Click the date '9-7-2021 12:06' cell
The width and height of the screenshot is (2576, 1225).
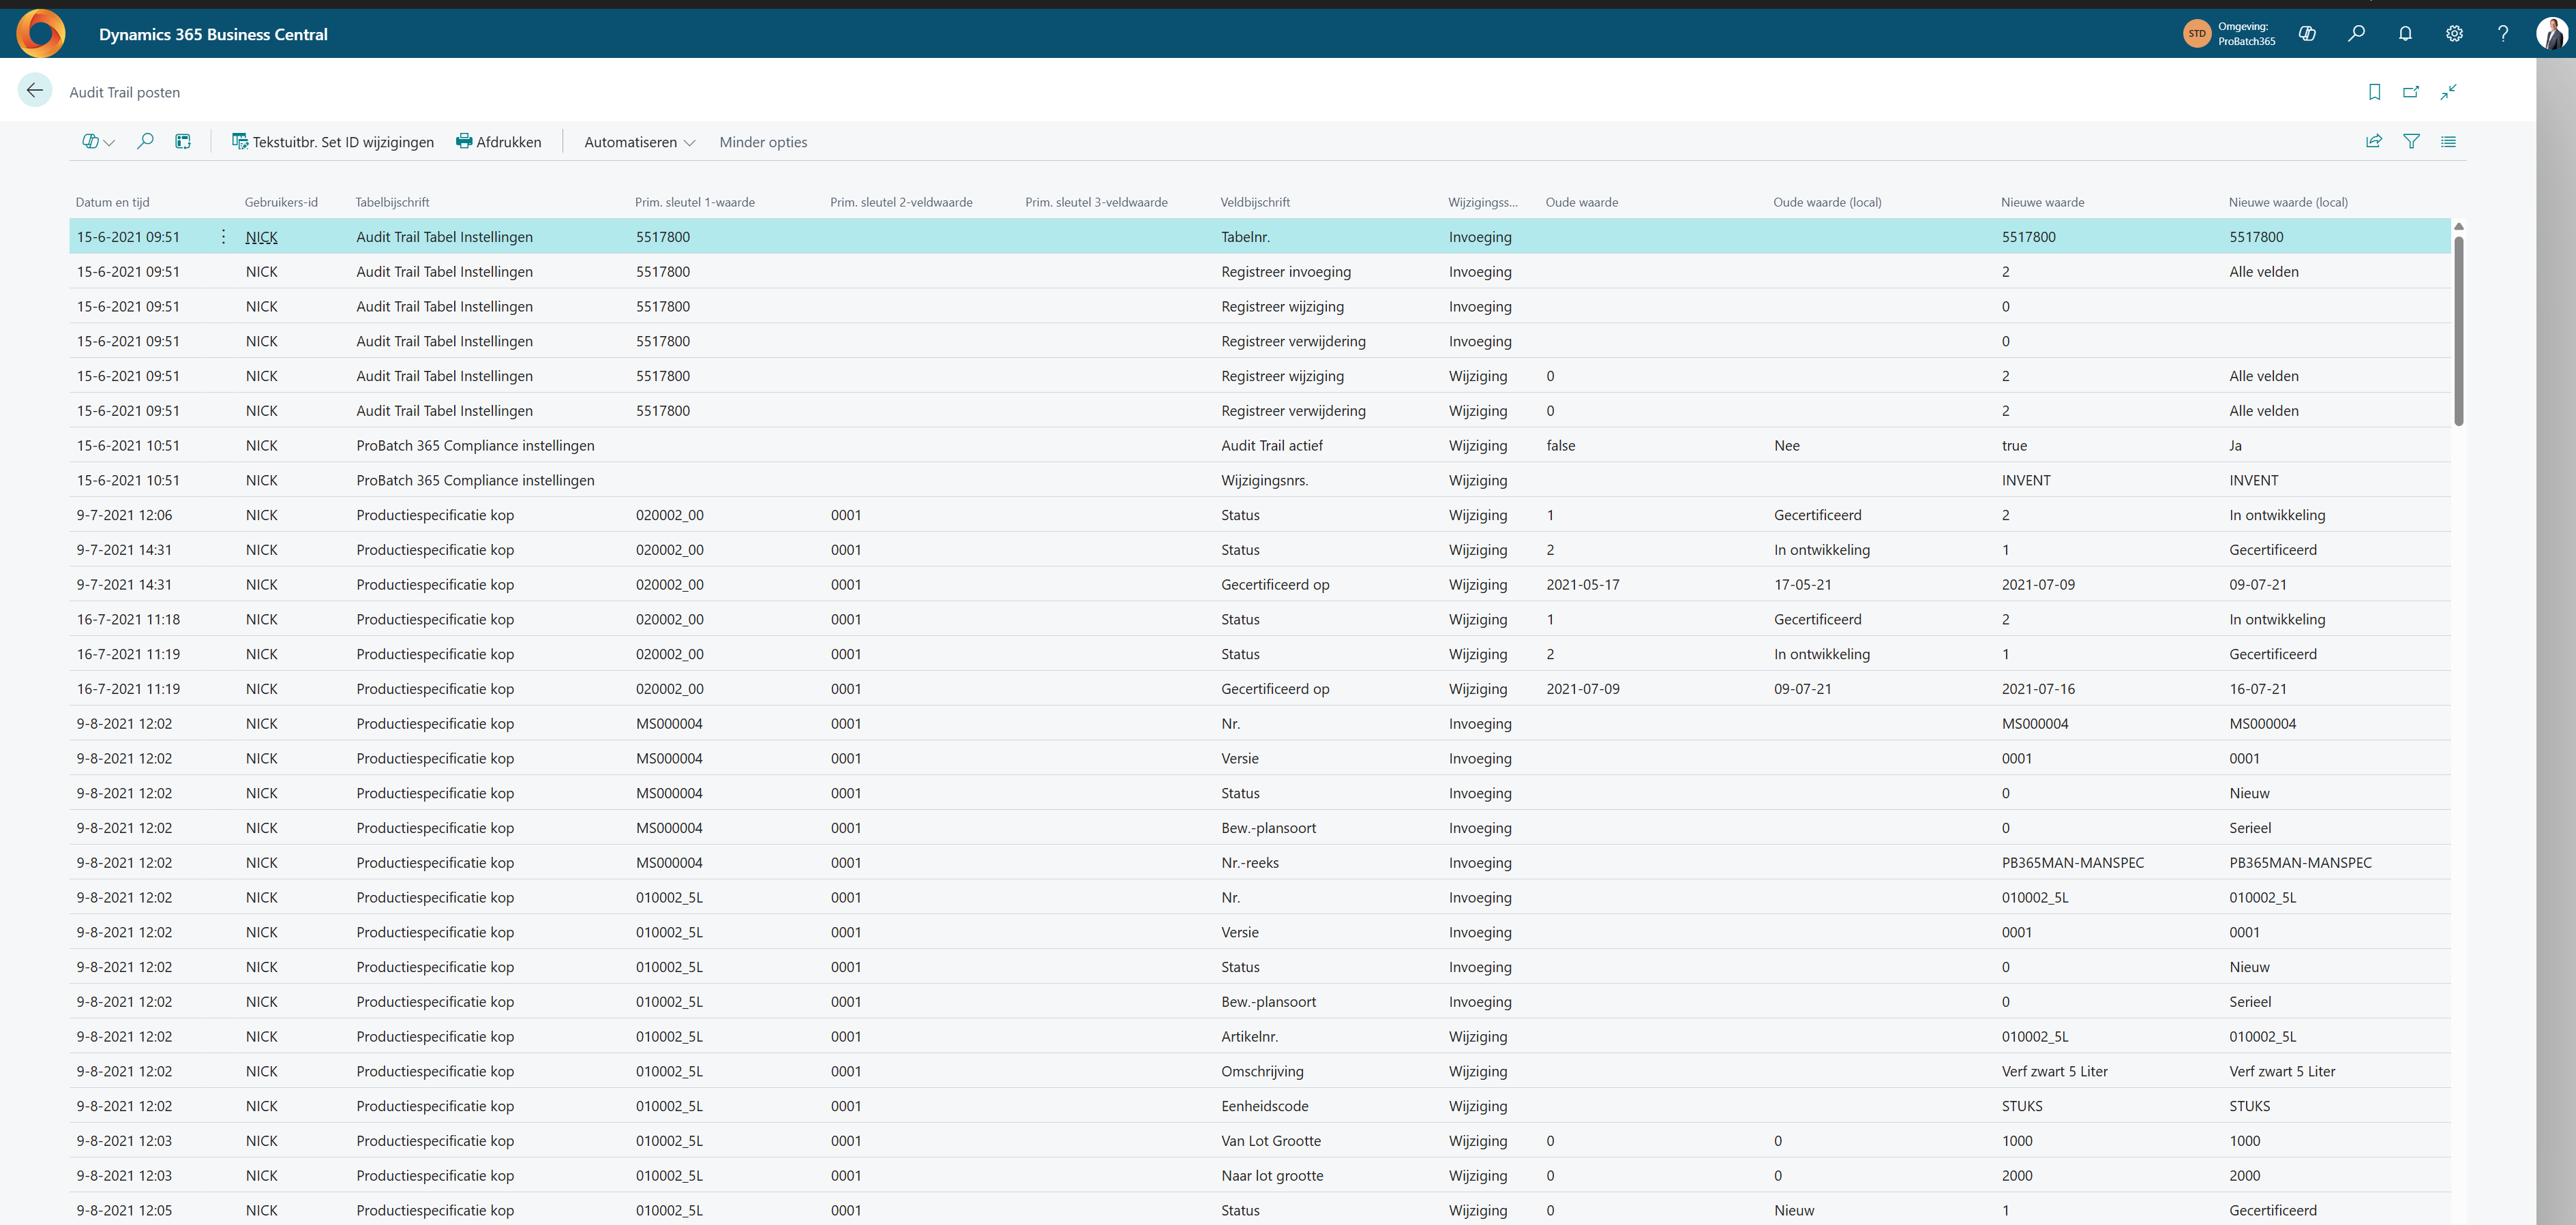click(x=124, y=515)
